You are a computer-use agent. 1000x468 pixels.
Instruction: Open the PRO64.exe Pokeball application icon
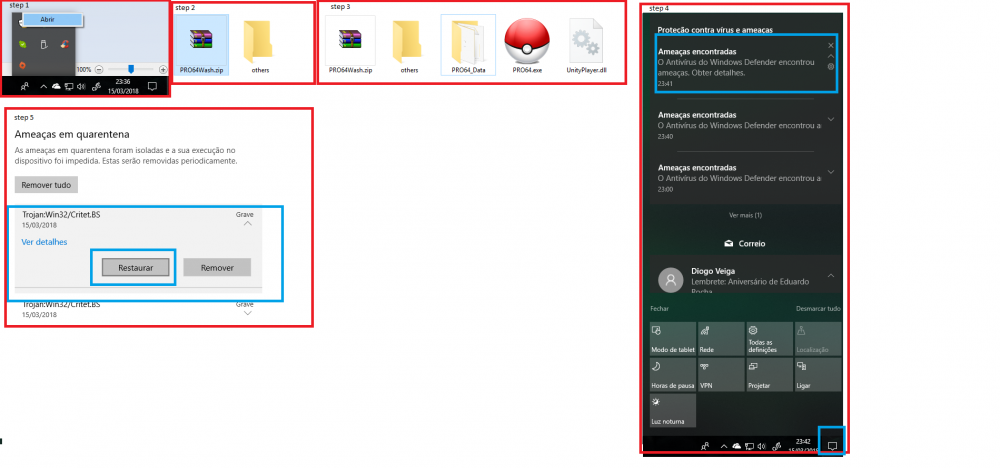(525, 42)
